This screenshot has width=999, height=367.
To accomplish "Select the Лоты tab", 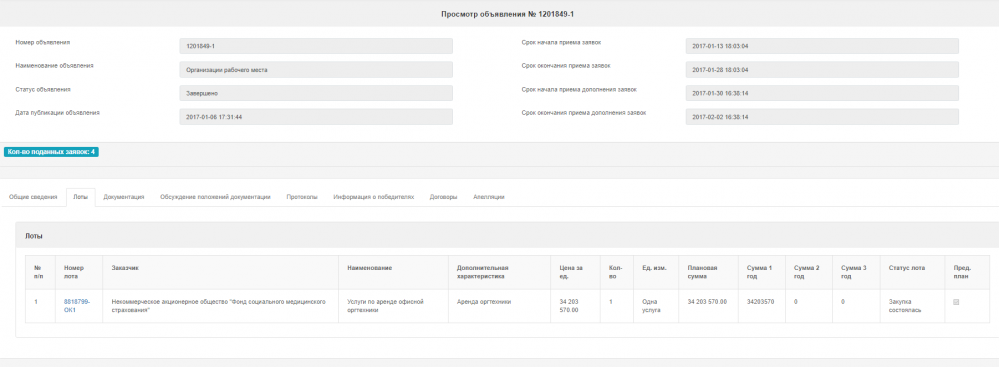I will coord(80,198).
